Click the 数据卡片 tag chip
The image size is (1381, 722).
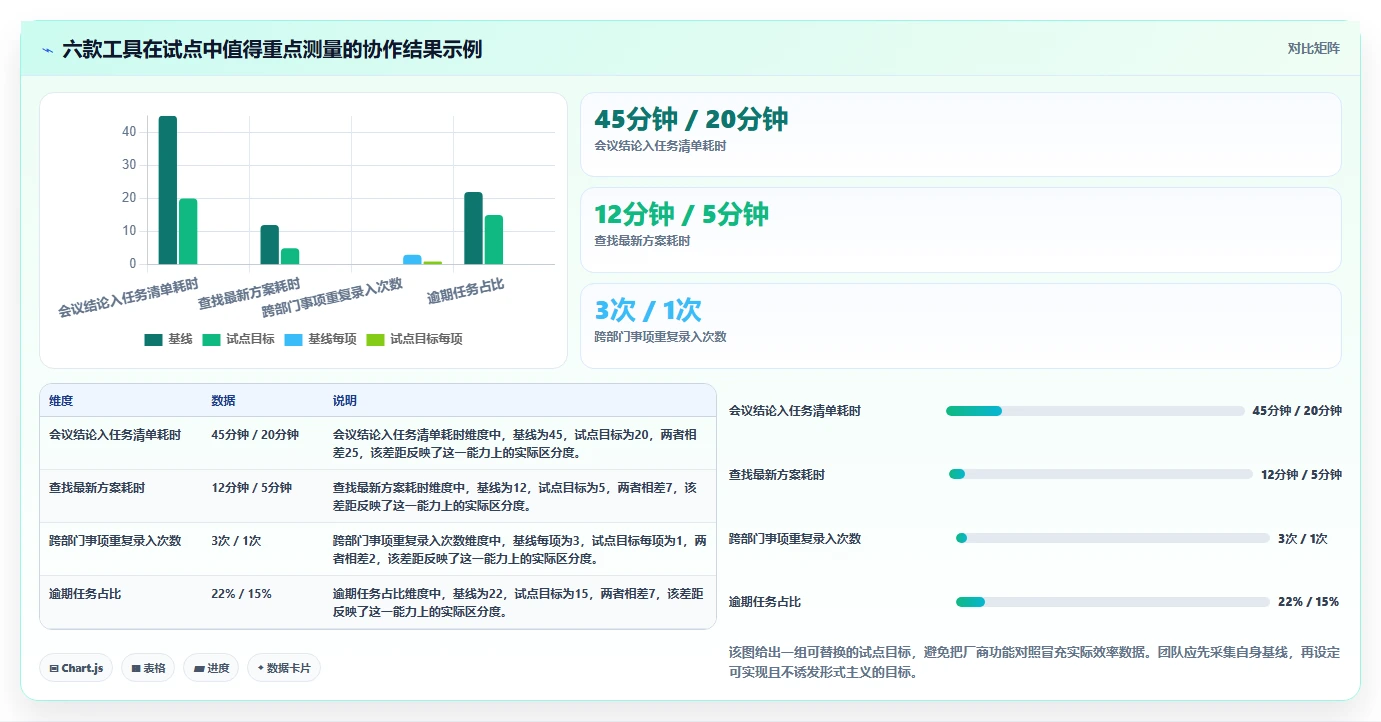(x=284, y=668)
